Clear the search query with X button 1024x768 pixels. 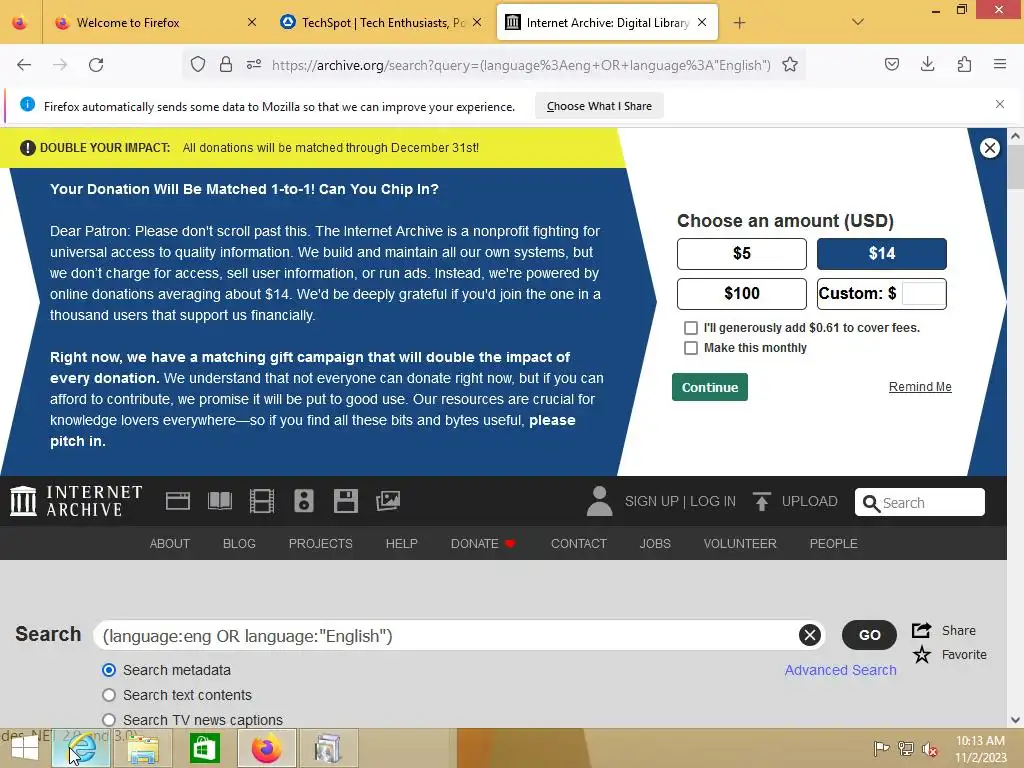point(810,635)
